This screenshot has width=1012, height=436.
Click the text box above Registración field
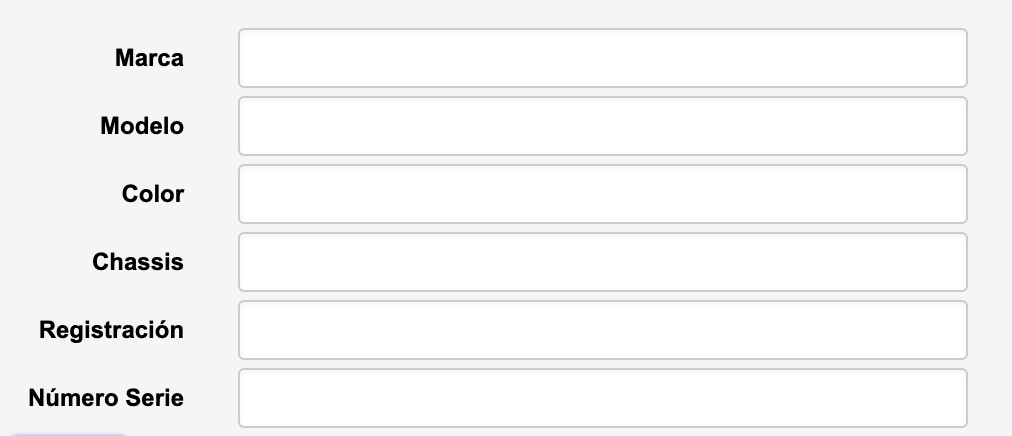click(x=602, y=262)
